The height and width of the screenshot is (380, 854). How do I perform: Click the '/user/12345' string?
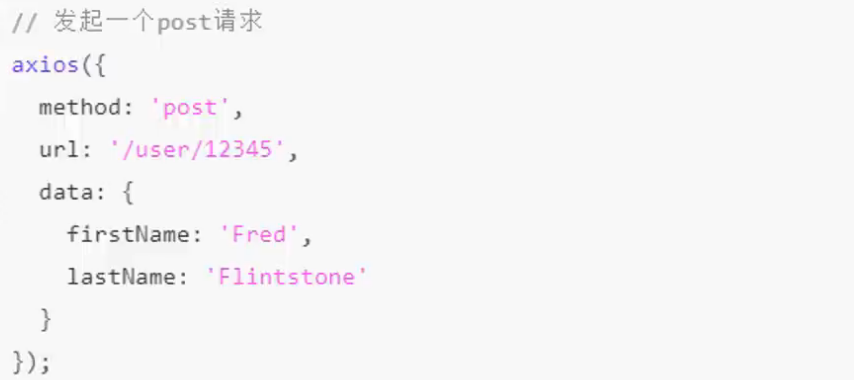(197, 150)
